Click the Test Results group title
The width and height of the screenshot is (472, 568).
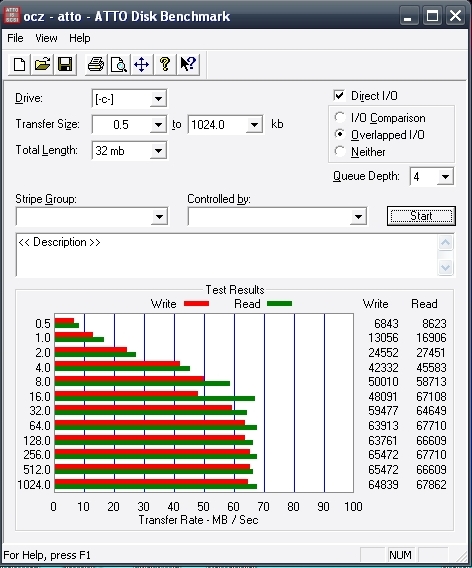235,290
